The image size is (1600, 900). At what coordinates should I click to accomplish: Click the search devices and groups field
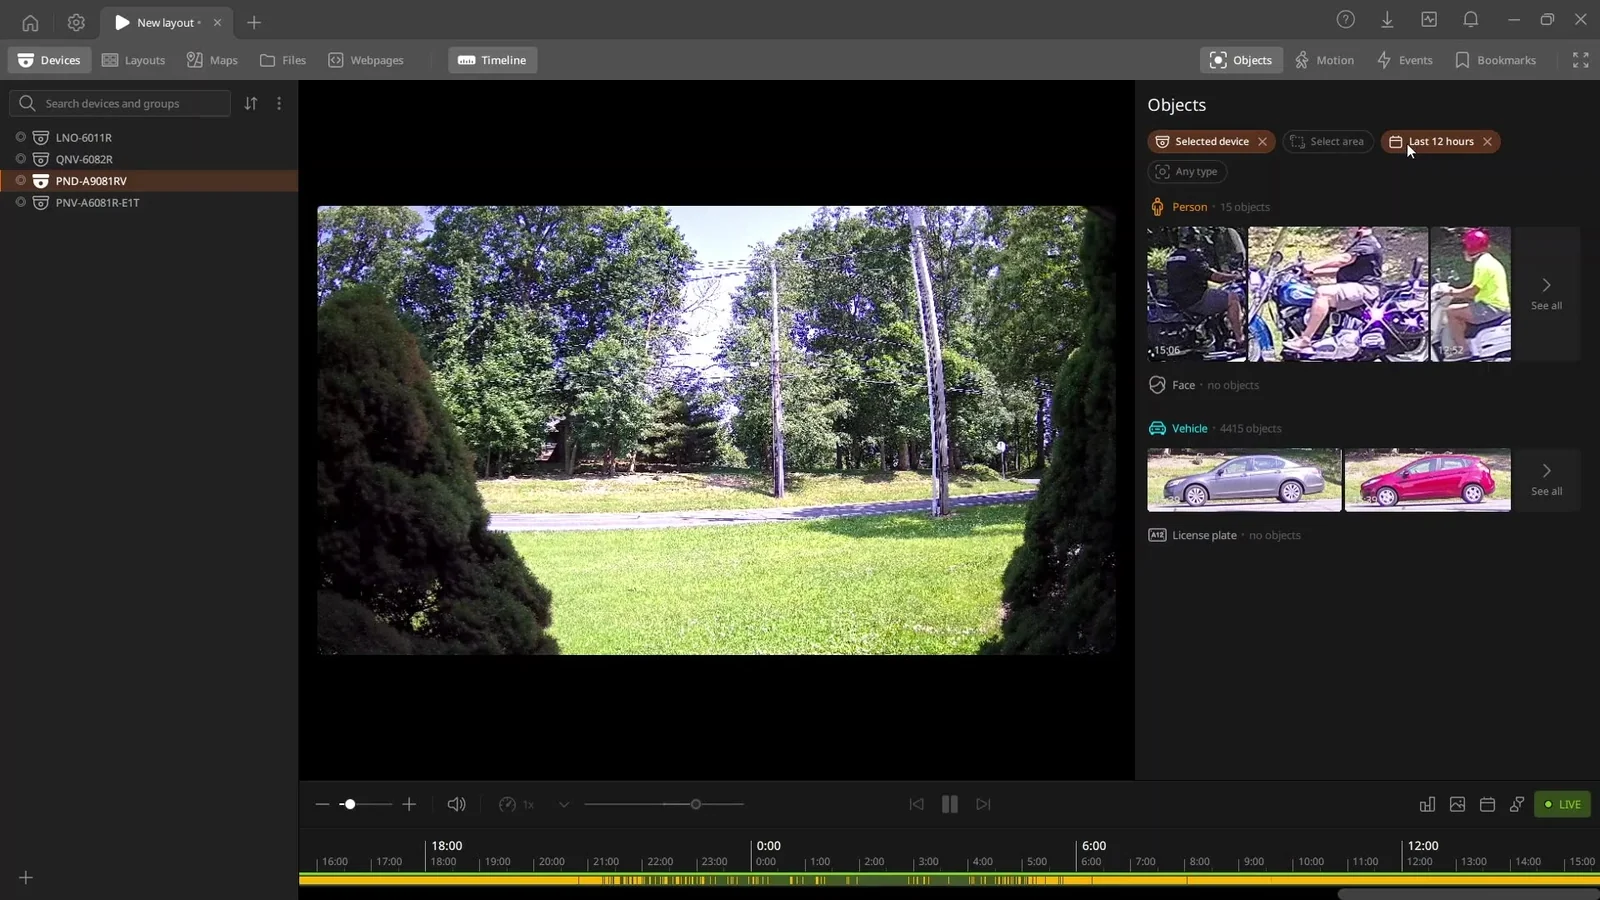click(x=120, y=103)
